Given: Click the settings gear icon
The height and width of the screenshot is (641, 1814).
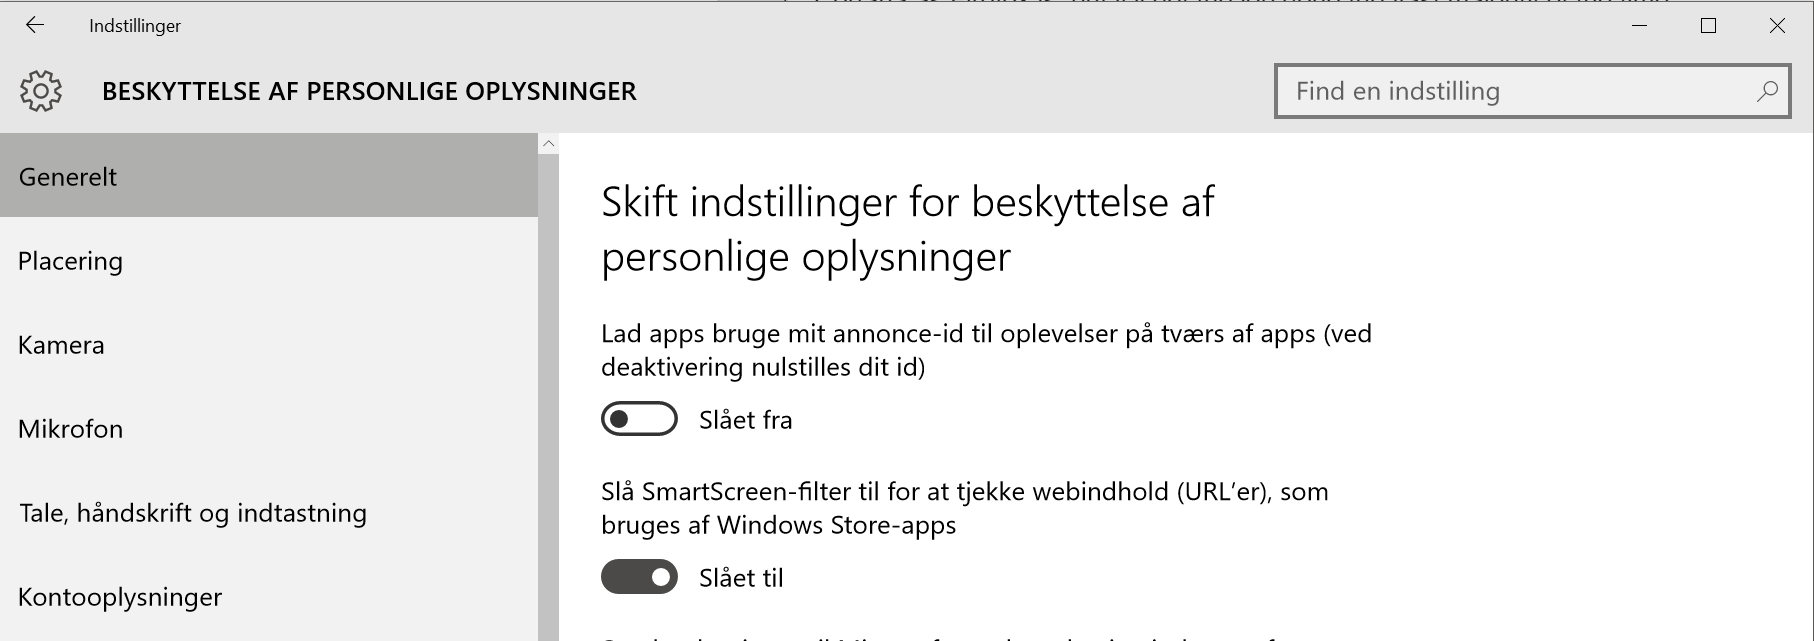Looking at the screenshot, I should click(42, 90).
